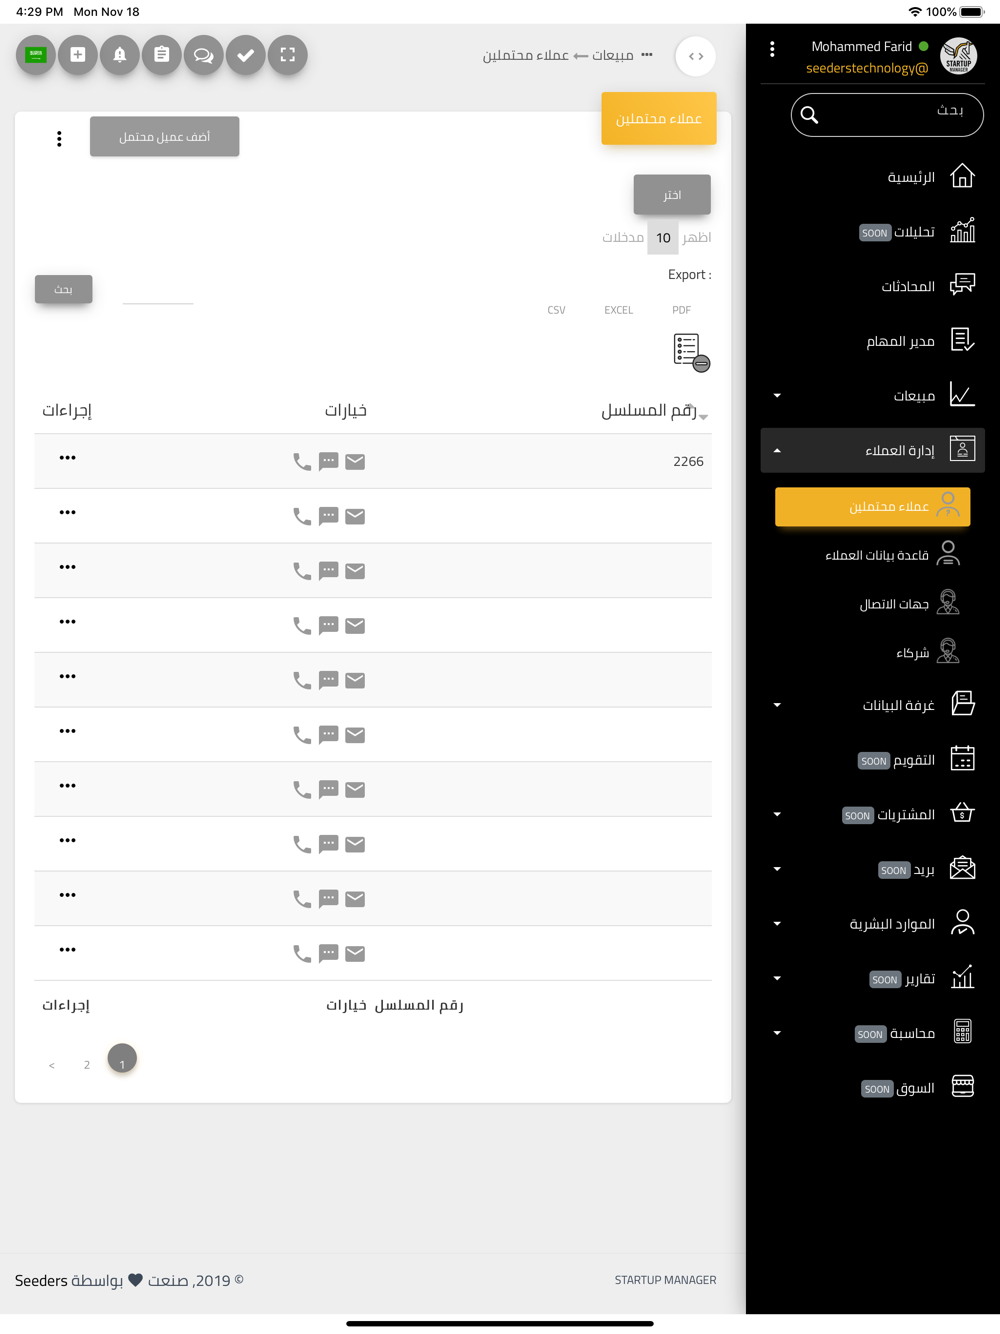Click the Saudi flag language icon
The width and height of the screenshot is (1000, 1334).
(x=36, y=55)
